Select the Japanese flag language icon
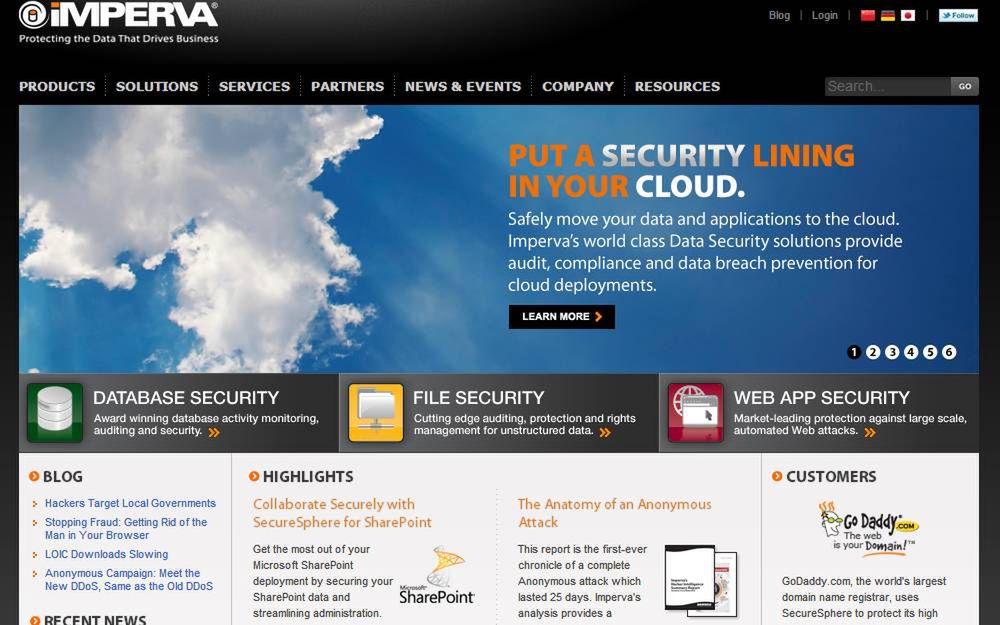1000x625 pixels. click(908, 15)
